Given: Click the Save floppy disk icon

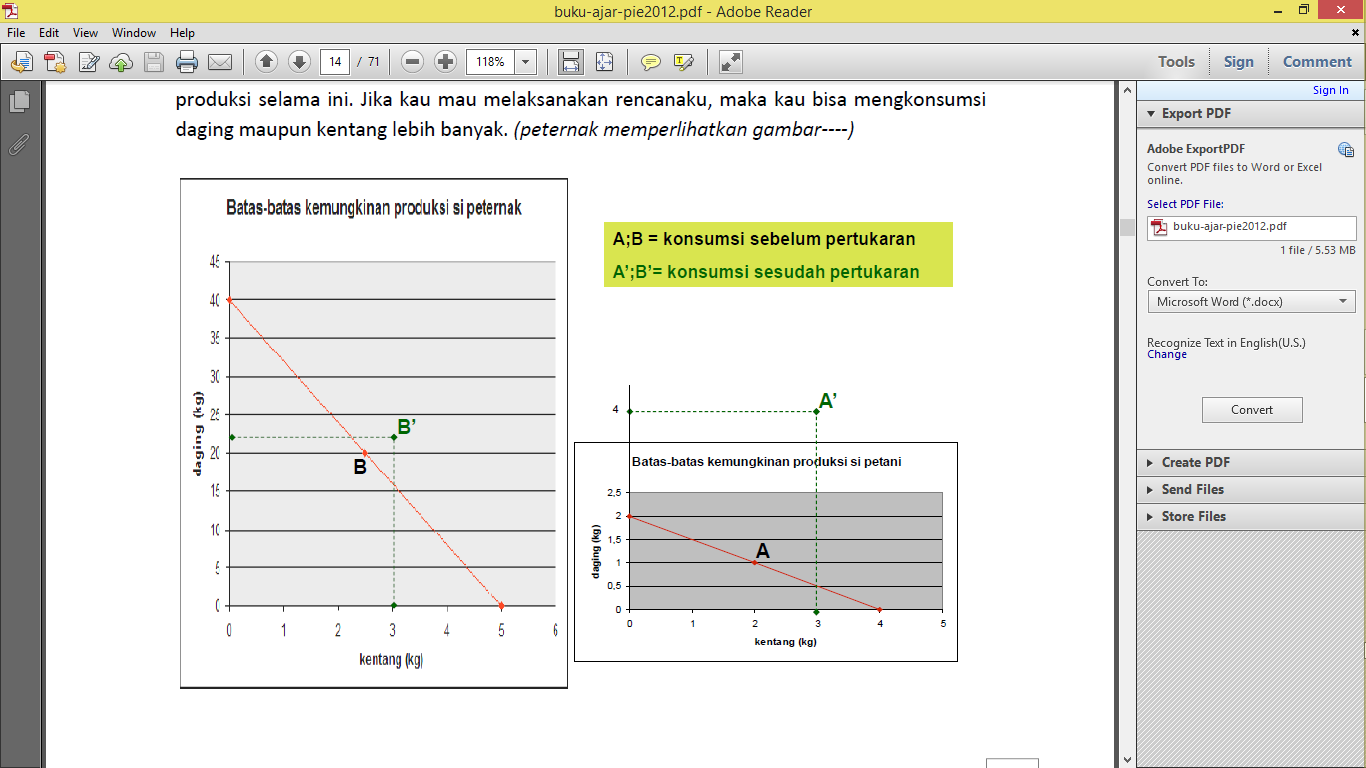Looking at the screenshot, I should (154, 62).
